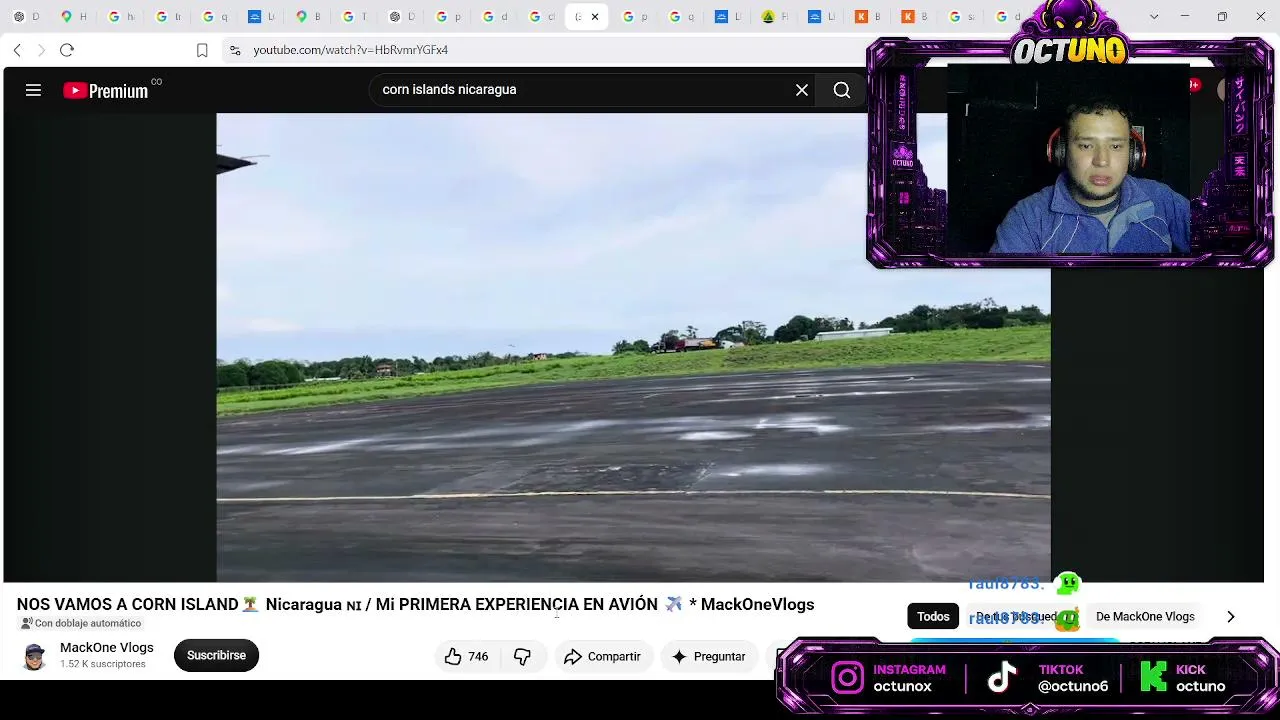Switch to the Google tab labeled T
This screenshot has height=720, width=1280.
point(355,17)
